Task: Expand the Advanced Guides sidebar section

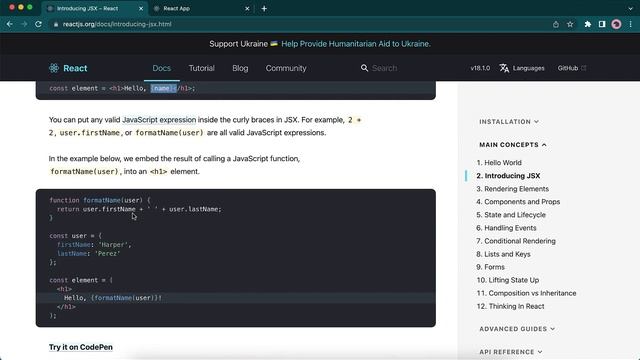Action: (517, 329)
